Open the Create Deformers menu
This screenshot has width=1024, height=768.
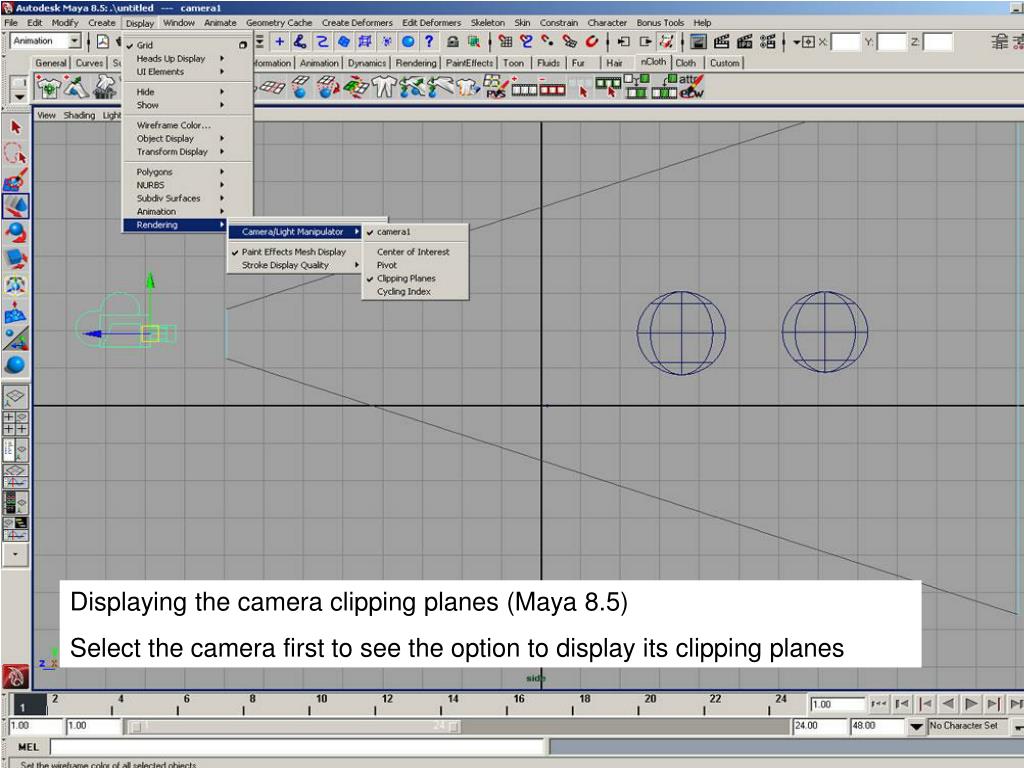pyautogui.click(x=357, y=23)
